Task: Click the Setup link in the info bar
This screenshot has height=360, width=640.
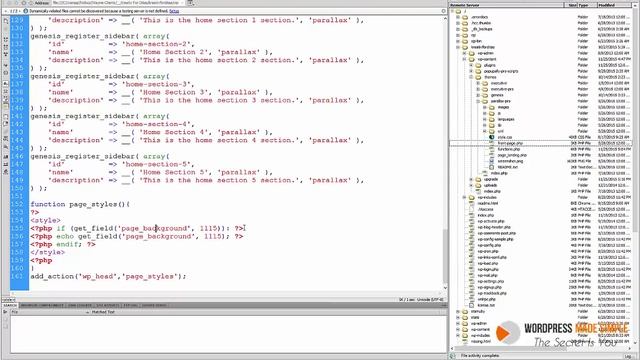Action: tap(174, 11)
